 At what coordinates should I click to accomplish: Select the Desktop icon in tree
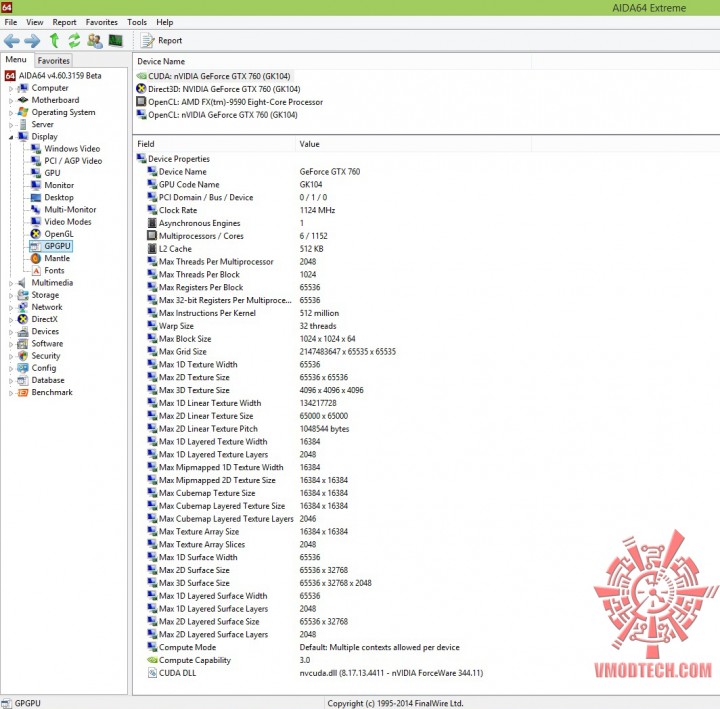pyautogui.click(x=36, y=197)
